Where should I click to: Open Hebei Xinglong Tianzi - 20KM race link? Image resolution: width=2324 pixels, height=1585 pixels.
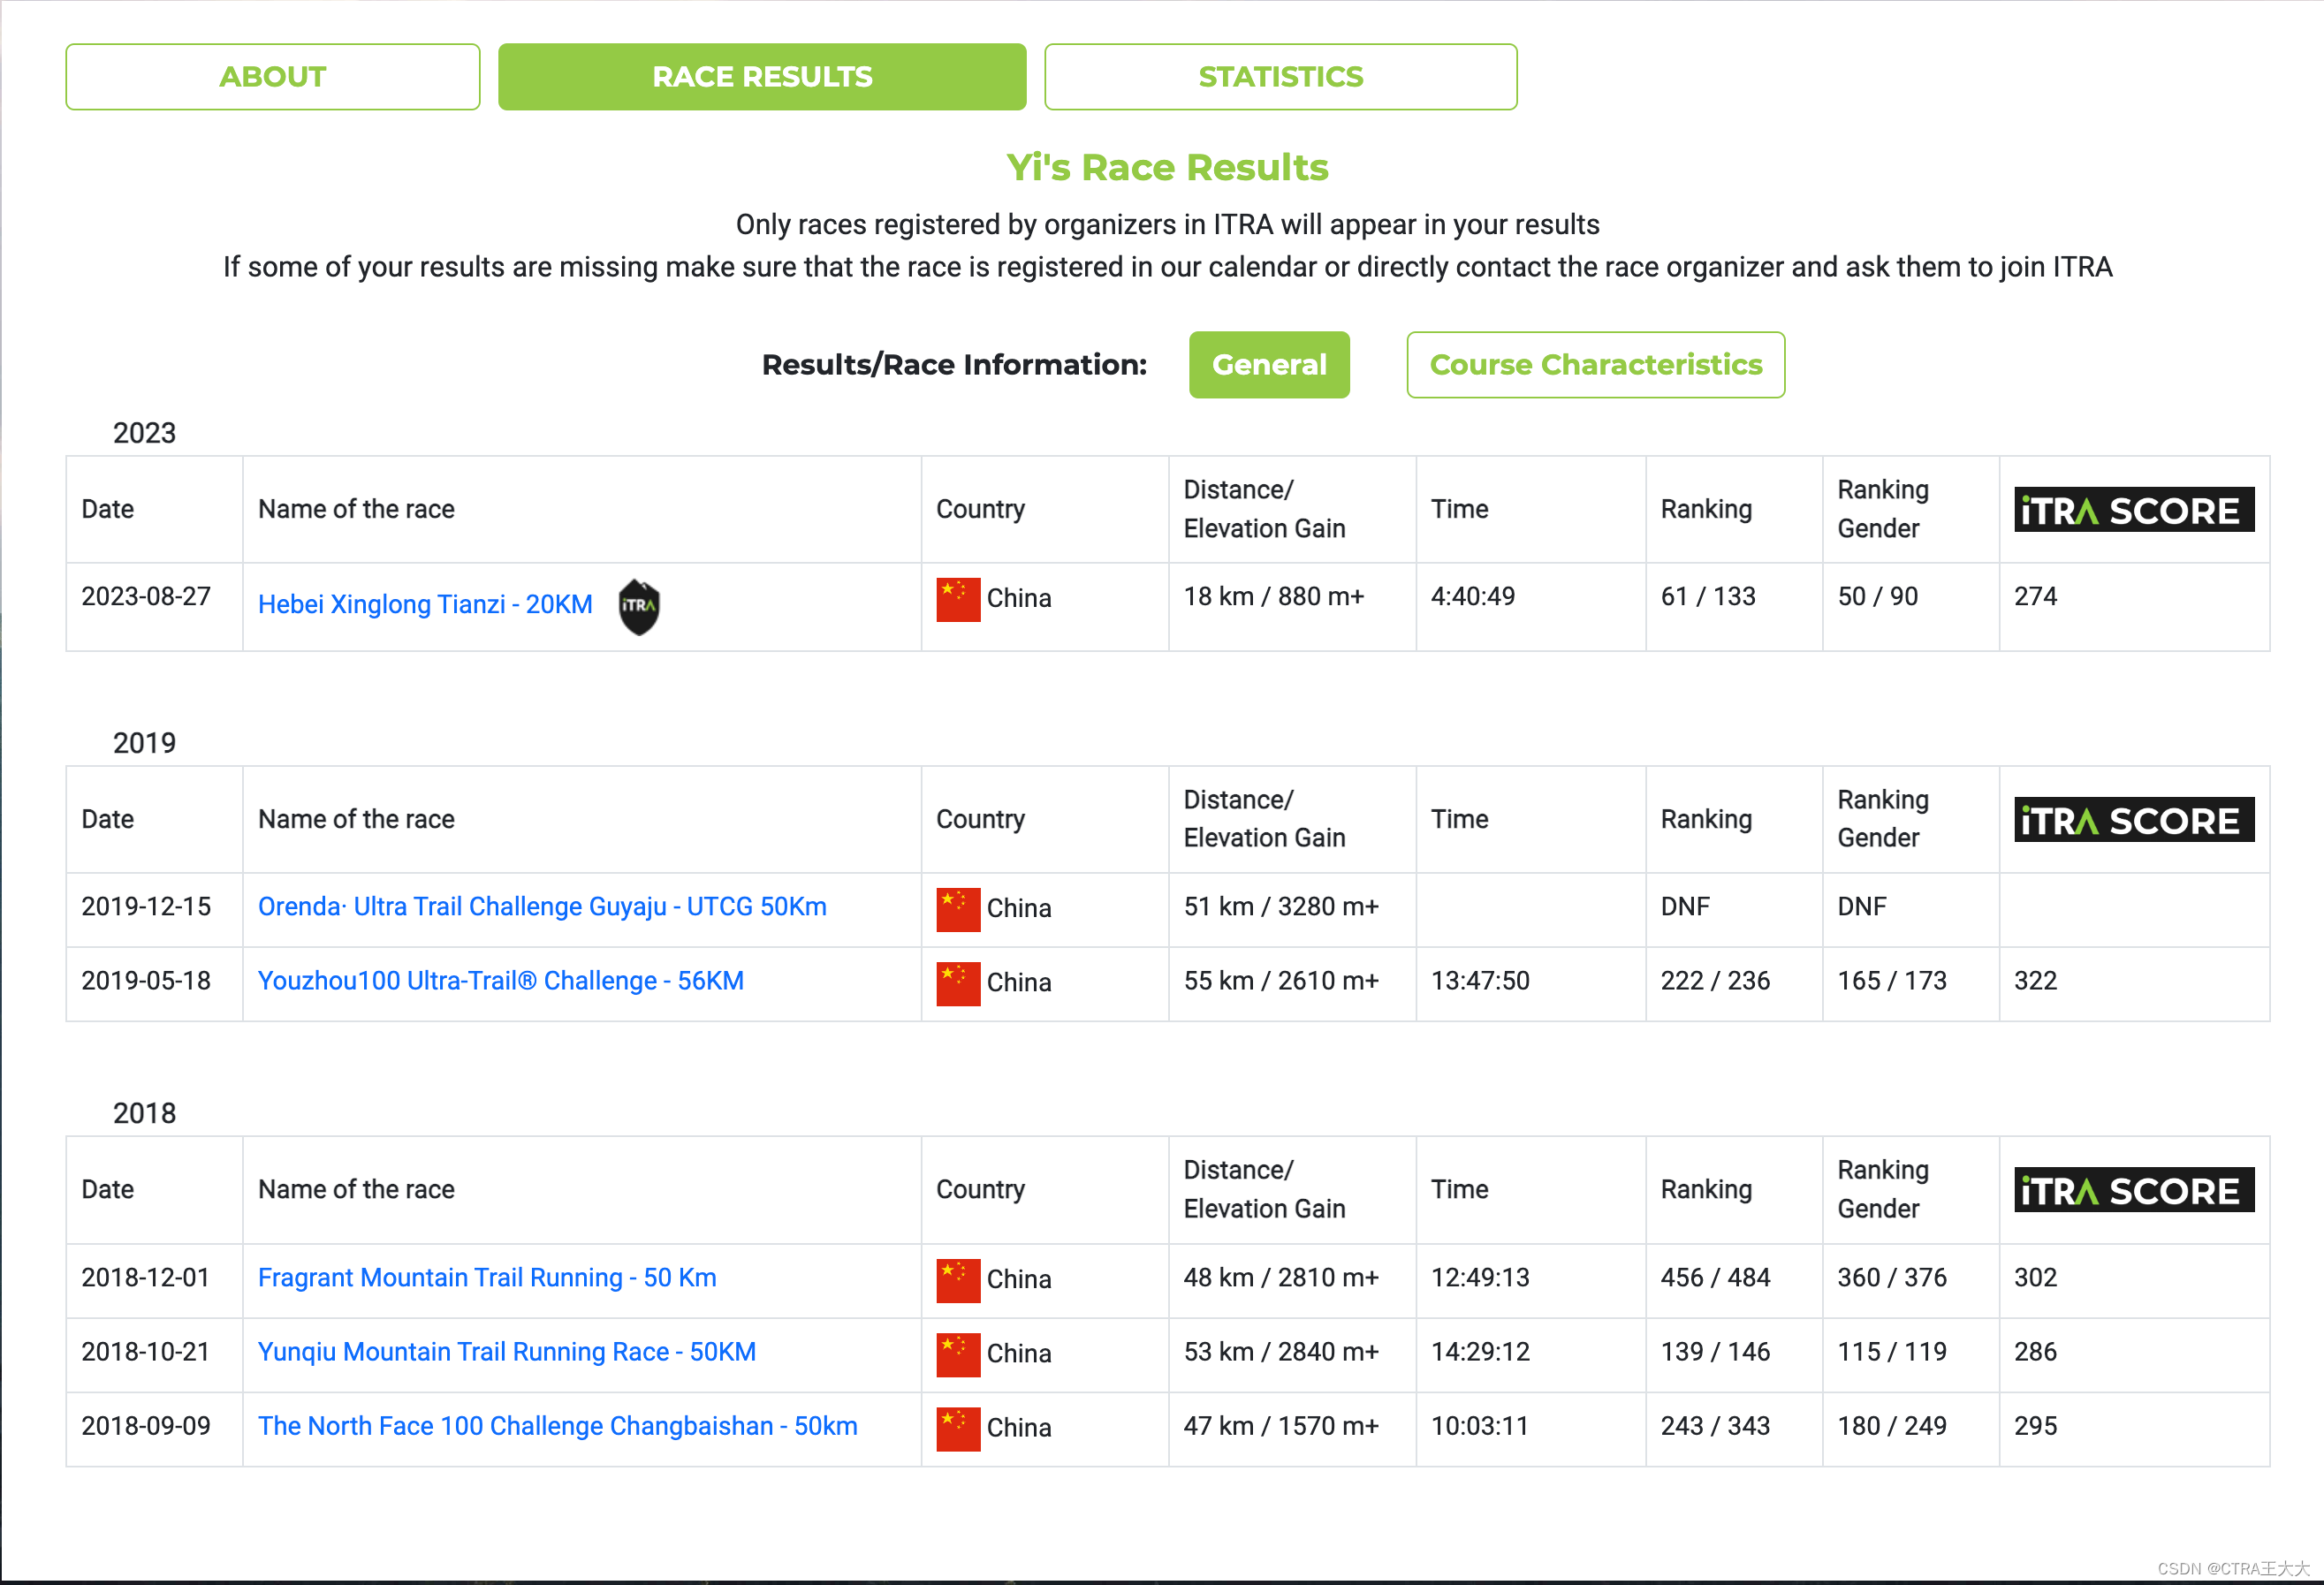coord(425,605)
